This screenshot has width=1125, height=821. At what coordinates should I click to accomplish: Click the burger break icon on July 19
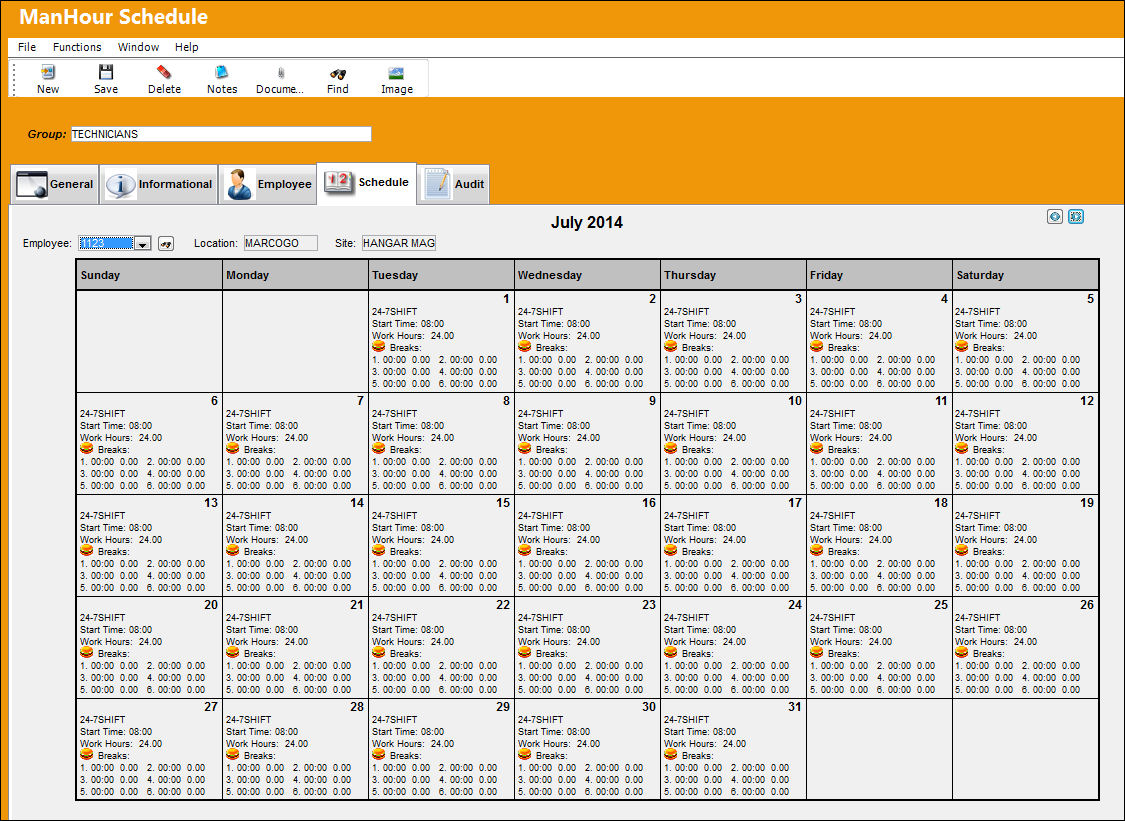pos(961,550)
